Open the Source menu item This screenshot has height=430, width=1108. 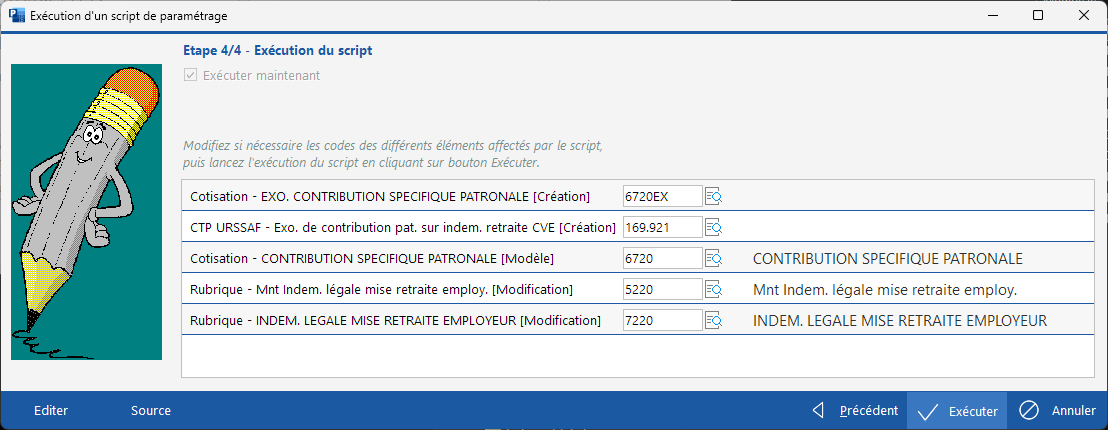pos(151,411)
